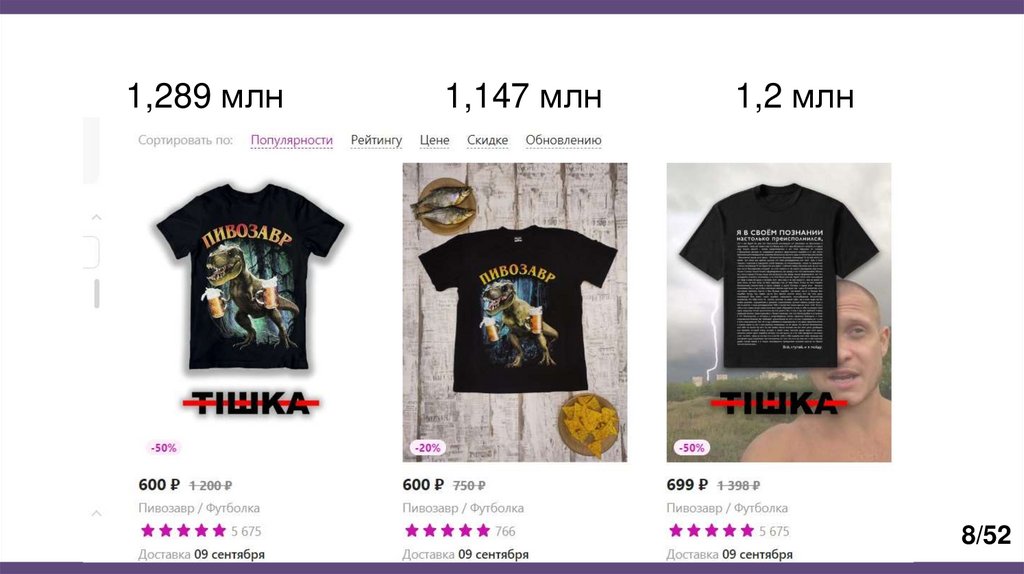Open star rating of third product
This screenshot has height=574, width=1024.
[711, 531]
